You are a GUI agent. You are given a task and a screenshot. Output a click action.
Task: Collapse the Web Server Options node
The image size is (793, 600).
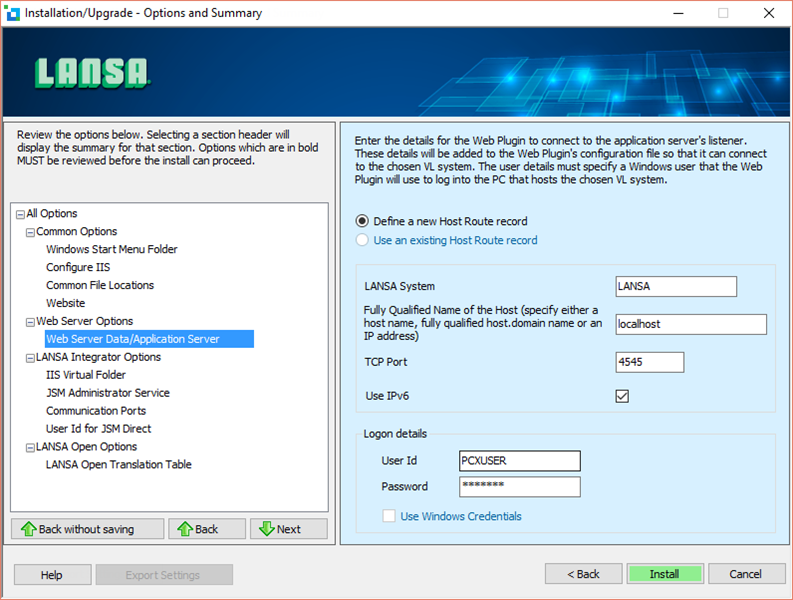click(x=30, y=322)
